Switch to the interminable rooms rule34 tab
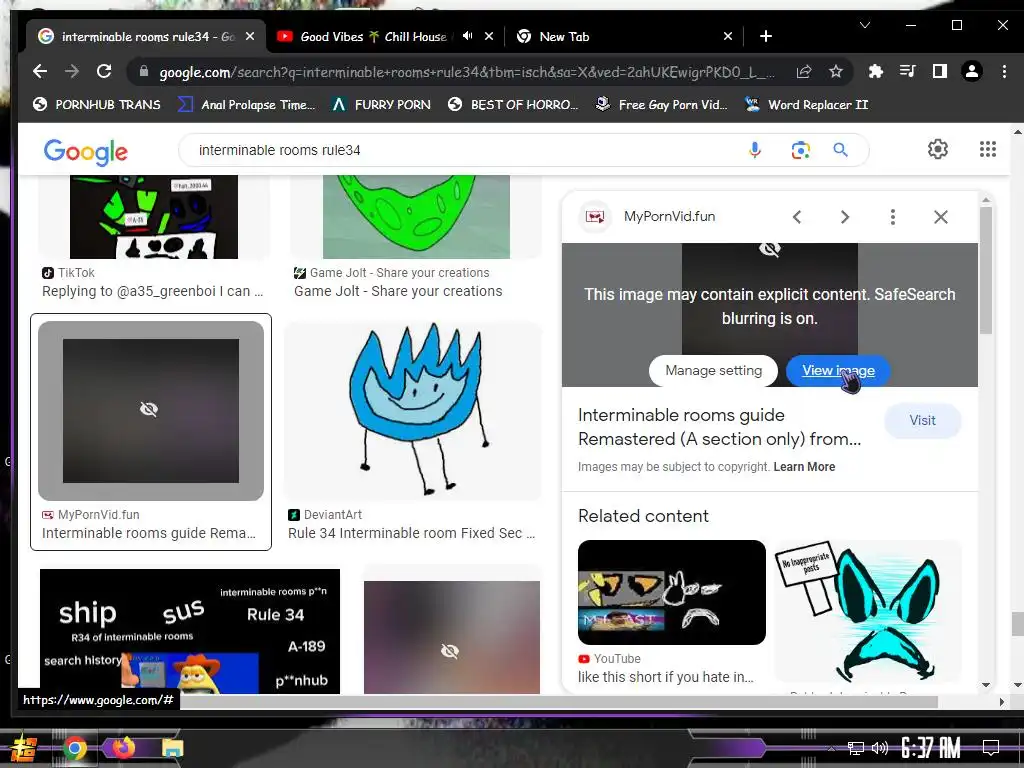 tap(146, 37)
